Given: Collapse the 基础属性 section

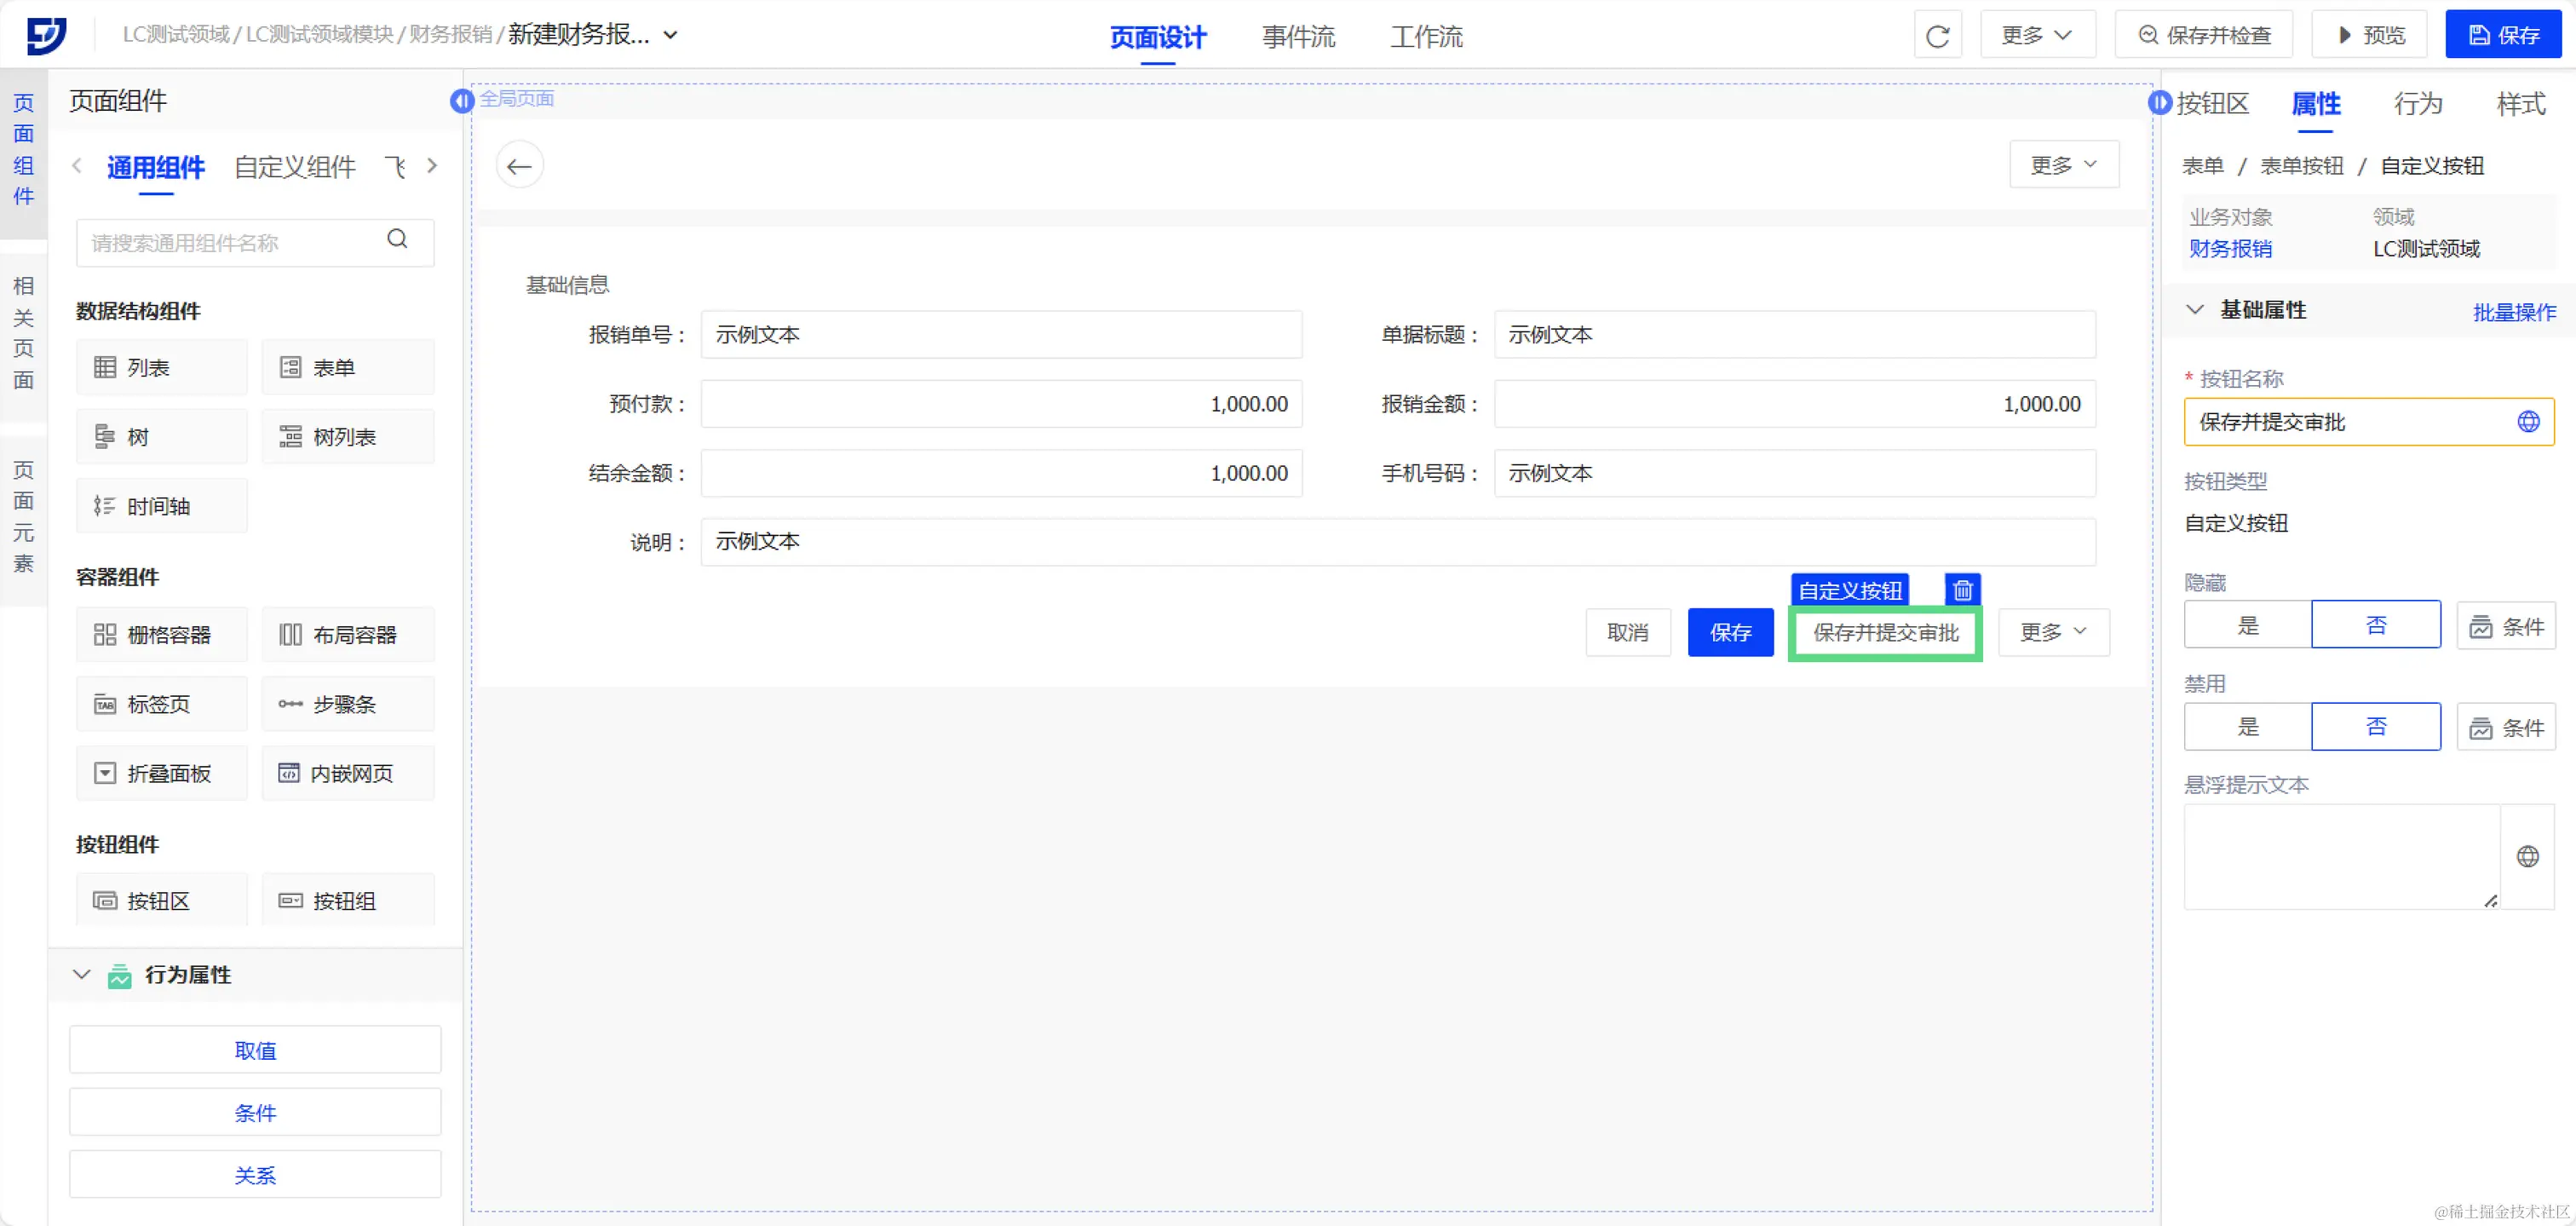Looking at the screenshot, I should click(x=2195, y=310).
